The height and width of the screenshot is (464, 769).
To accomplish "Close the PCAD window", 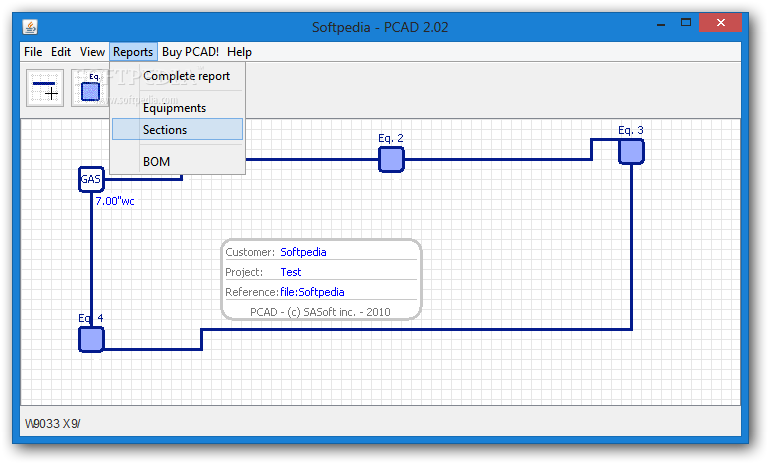I will pyautogui.click(x=720, y=23).
